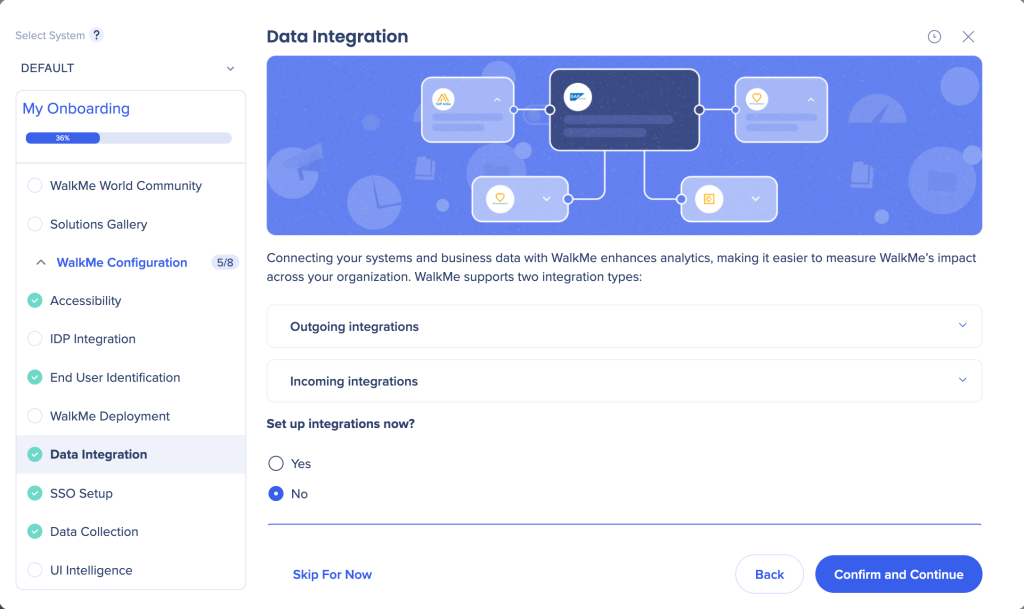Click the help question mark icon
Screen dimensions: 1024x609
coord(97,35)
